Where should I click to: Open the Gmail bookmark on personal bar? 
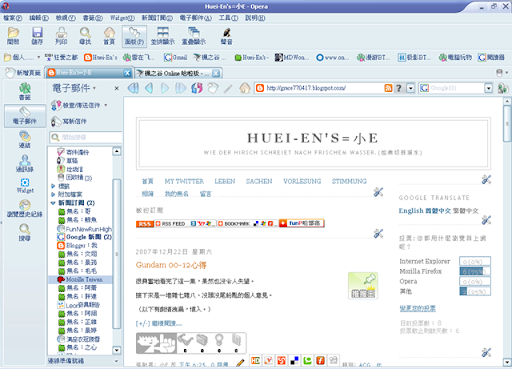pyautogui.click(x=176, y=57)
